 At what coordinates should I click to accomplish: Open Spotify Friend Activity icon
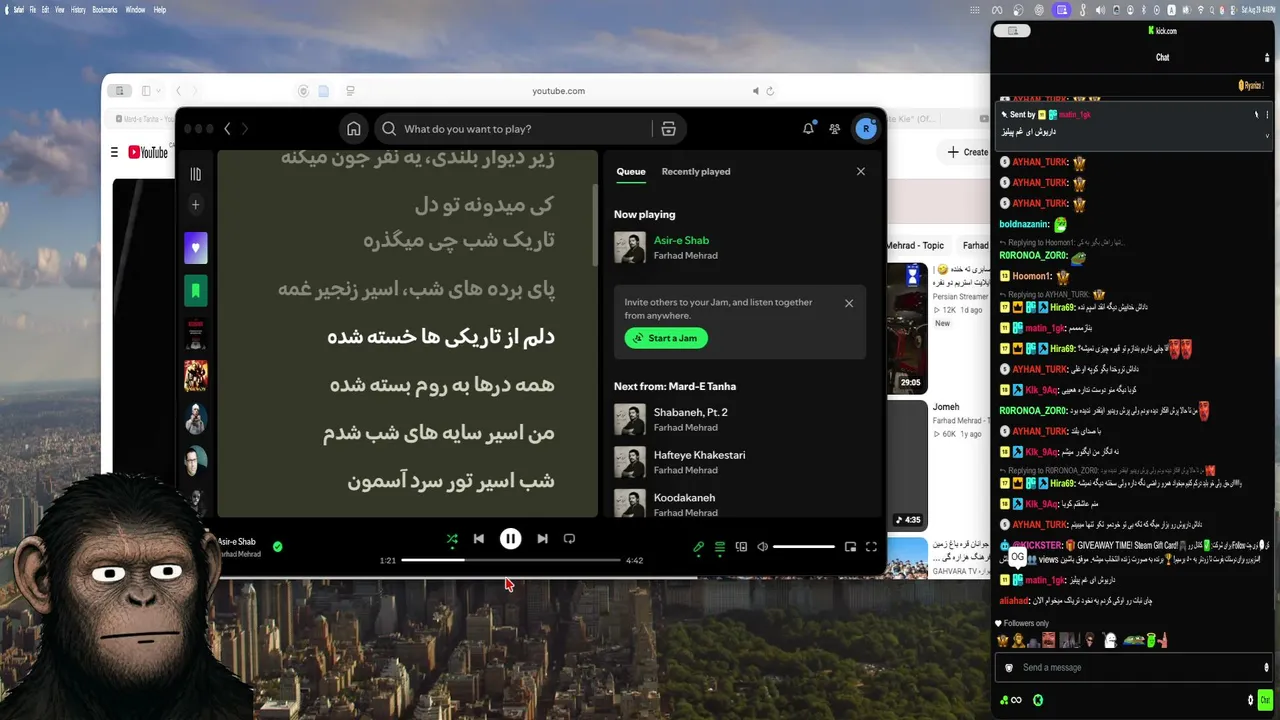[835, 129]
